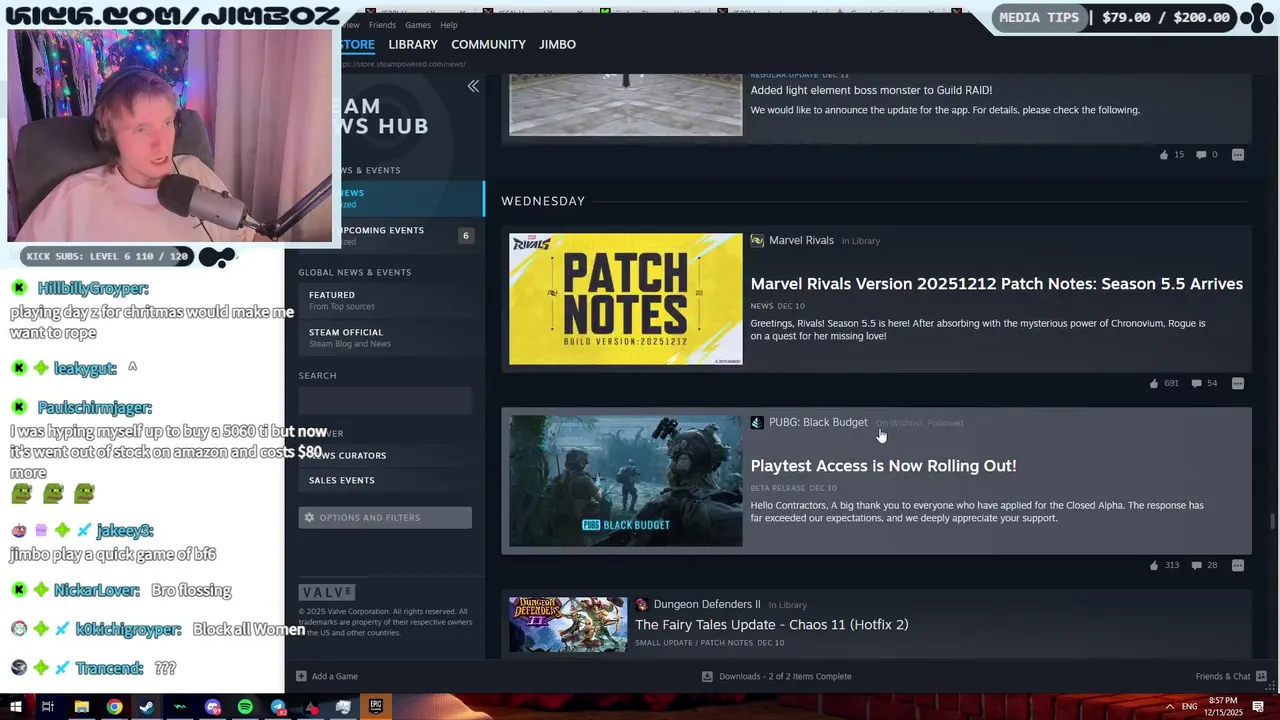The height and width of the screenshot is (720, 1280).
Task: Open Friends & Chat panel
Action: (1231, 676)
